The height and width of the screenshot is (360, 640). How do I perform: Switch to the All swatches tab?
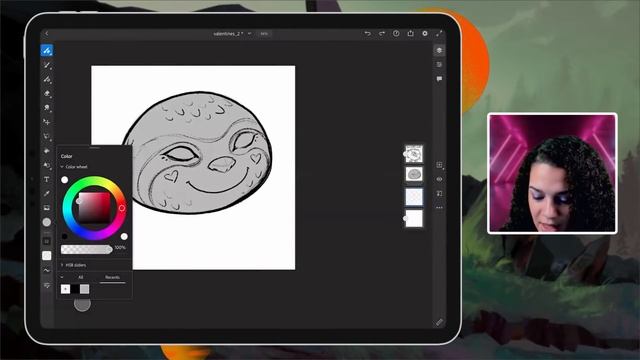pos(81,278)
